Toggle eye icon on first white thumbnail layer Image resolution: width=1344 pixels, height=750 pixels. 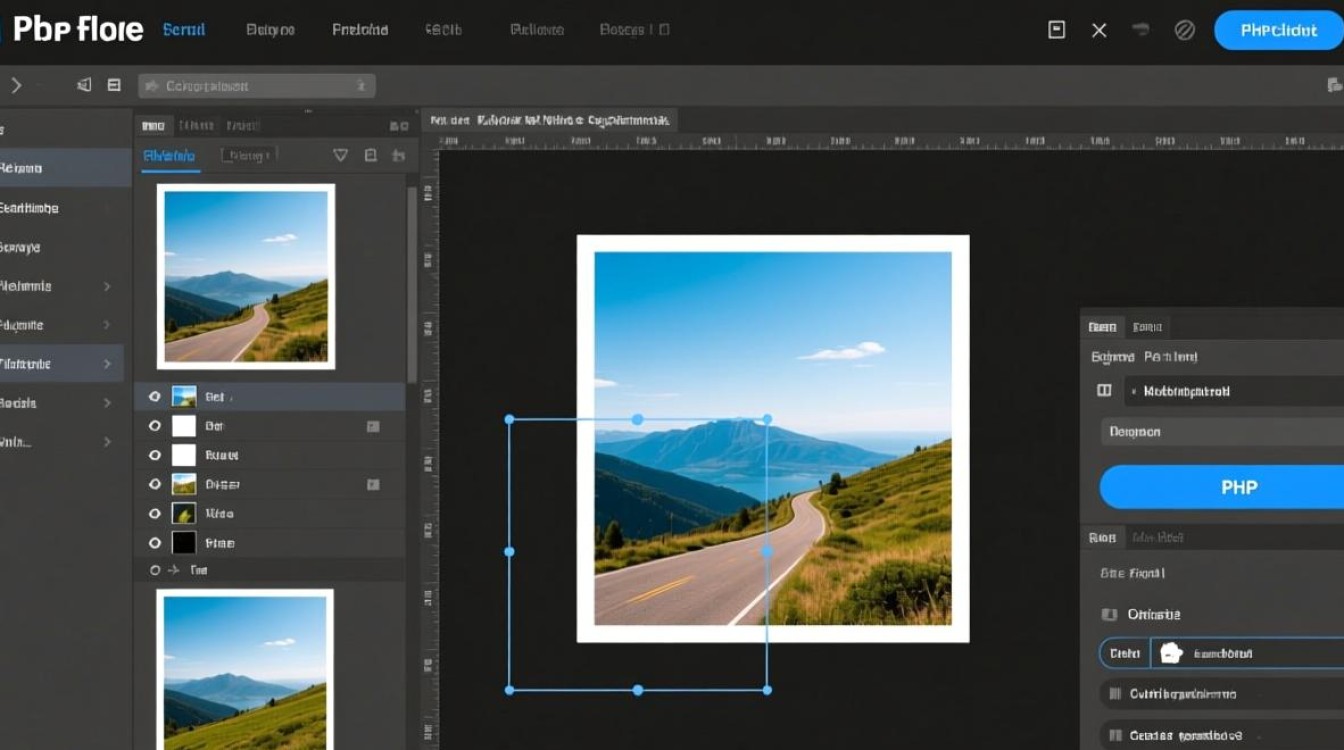pos(154,426)
